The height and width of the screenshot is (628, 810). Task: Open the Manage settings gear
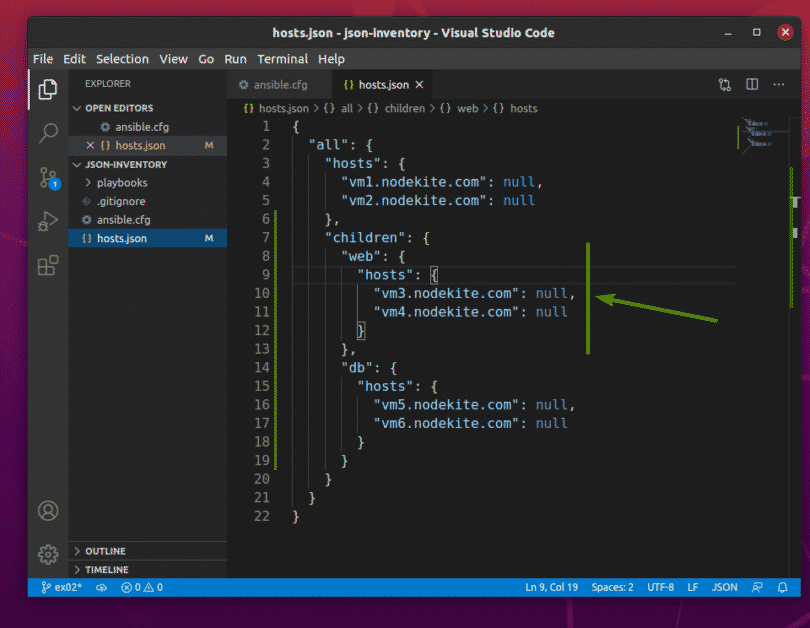[48, 553]
